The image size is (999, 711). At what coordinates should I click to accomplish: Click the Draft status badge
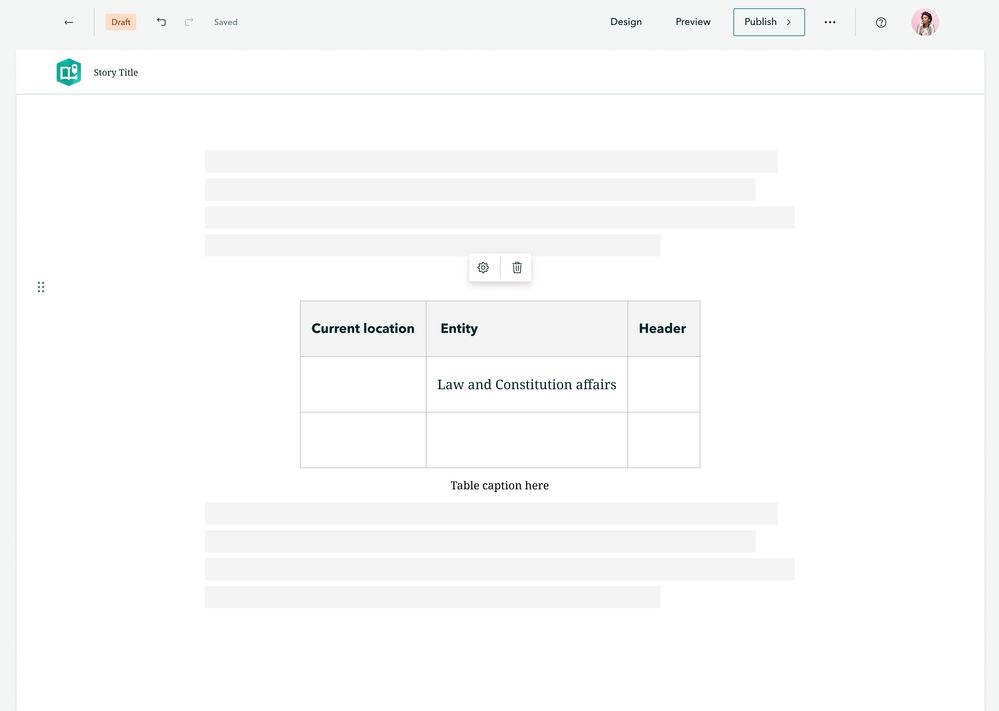coord(120,21)
